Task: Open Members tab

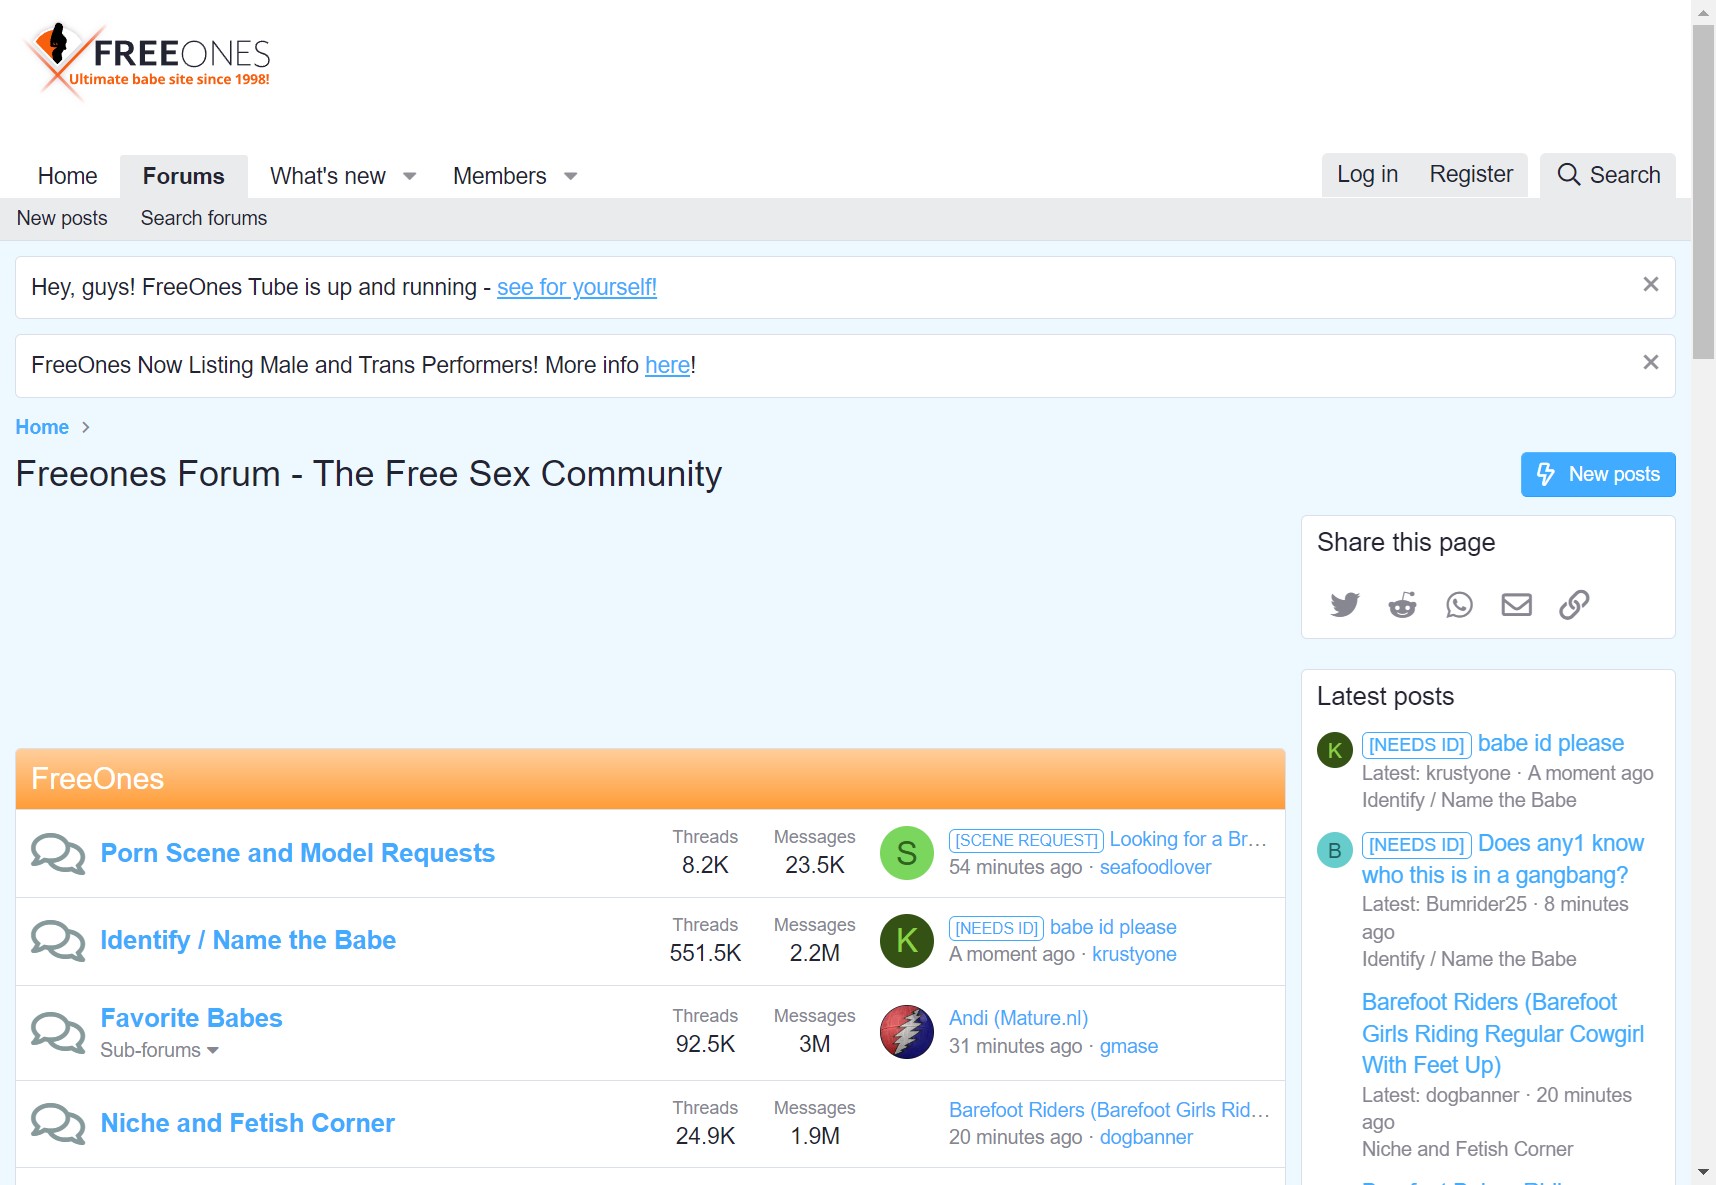Action: click(x=500, y=176)
